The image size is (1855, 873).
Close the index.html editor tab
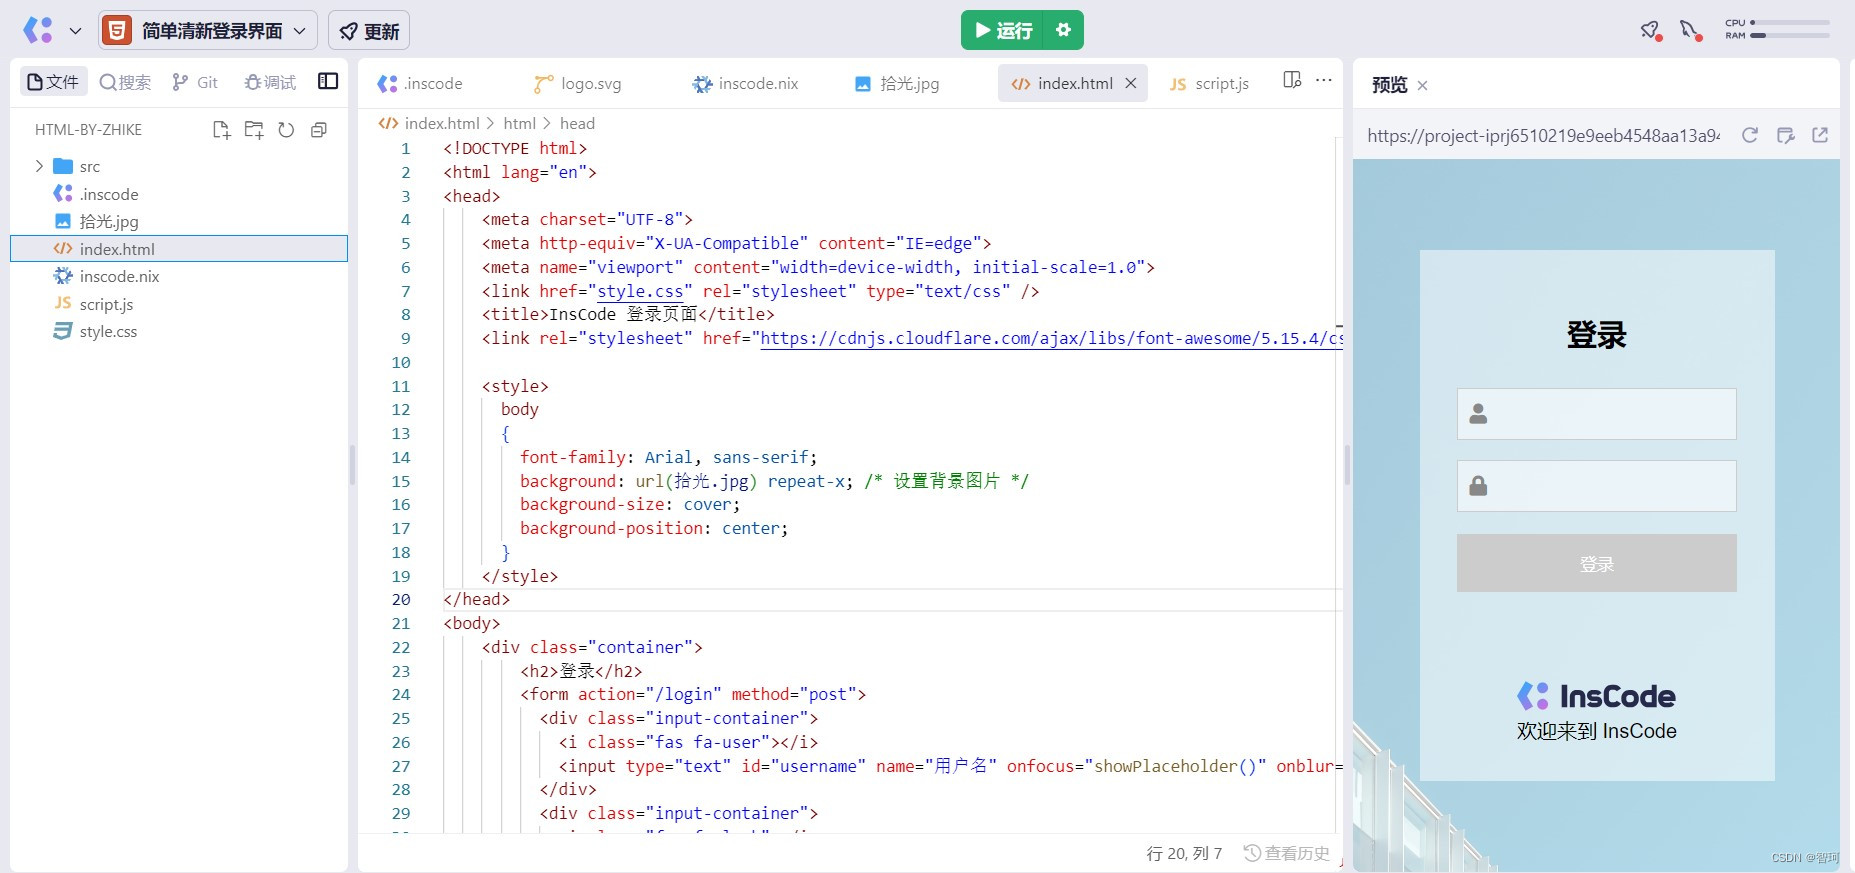[x=1131, y=83]
